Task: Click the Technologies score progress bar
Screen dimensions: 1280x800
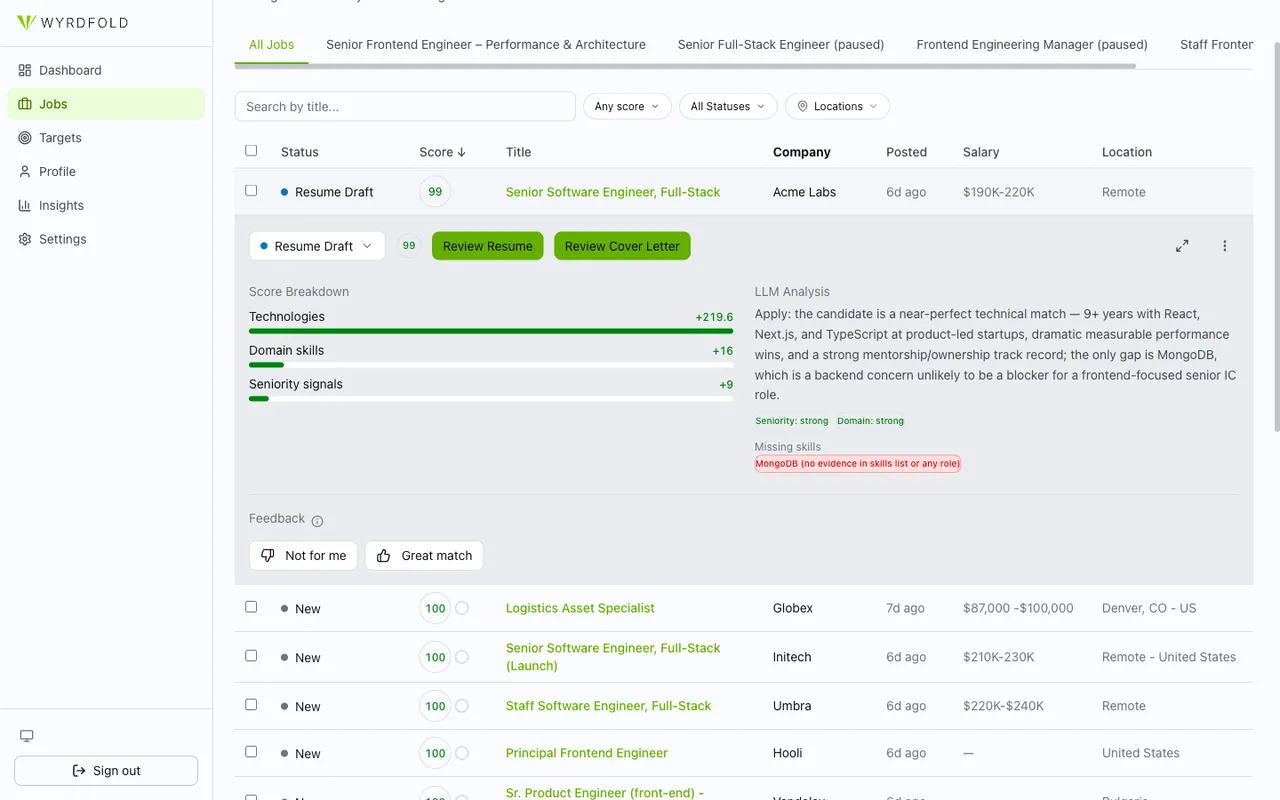Action: (491, 331)
